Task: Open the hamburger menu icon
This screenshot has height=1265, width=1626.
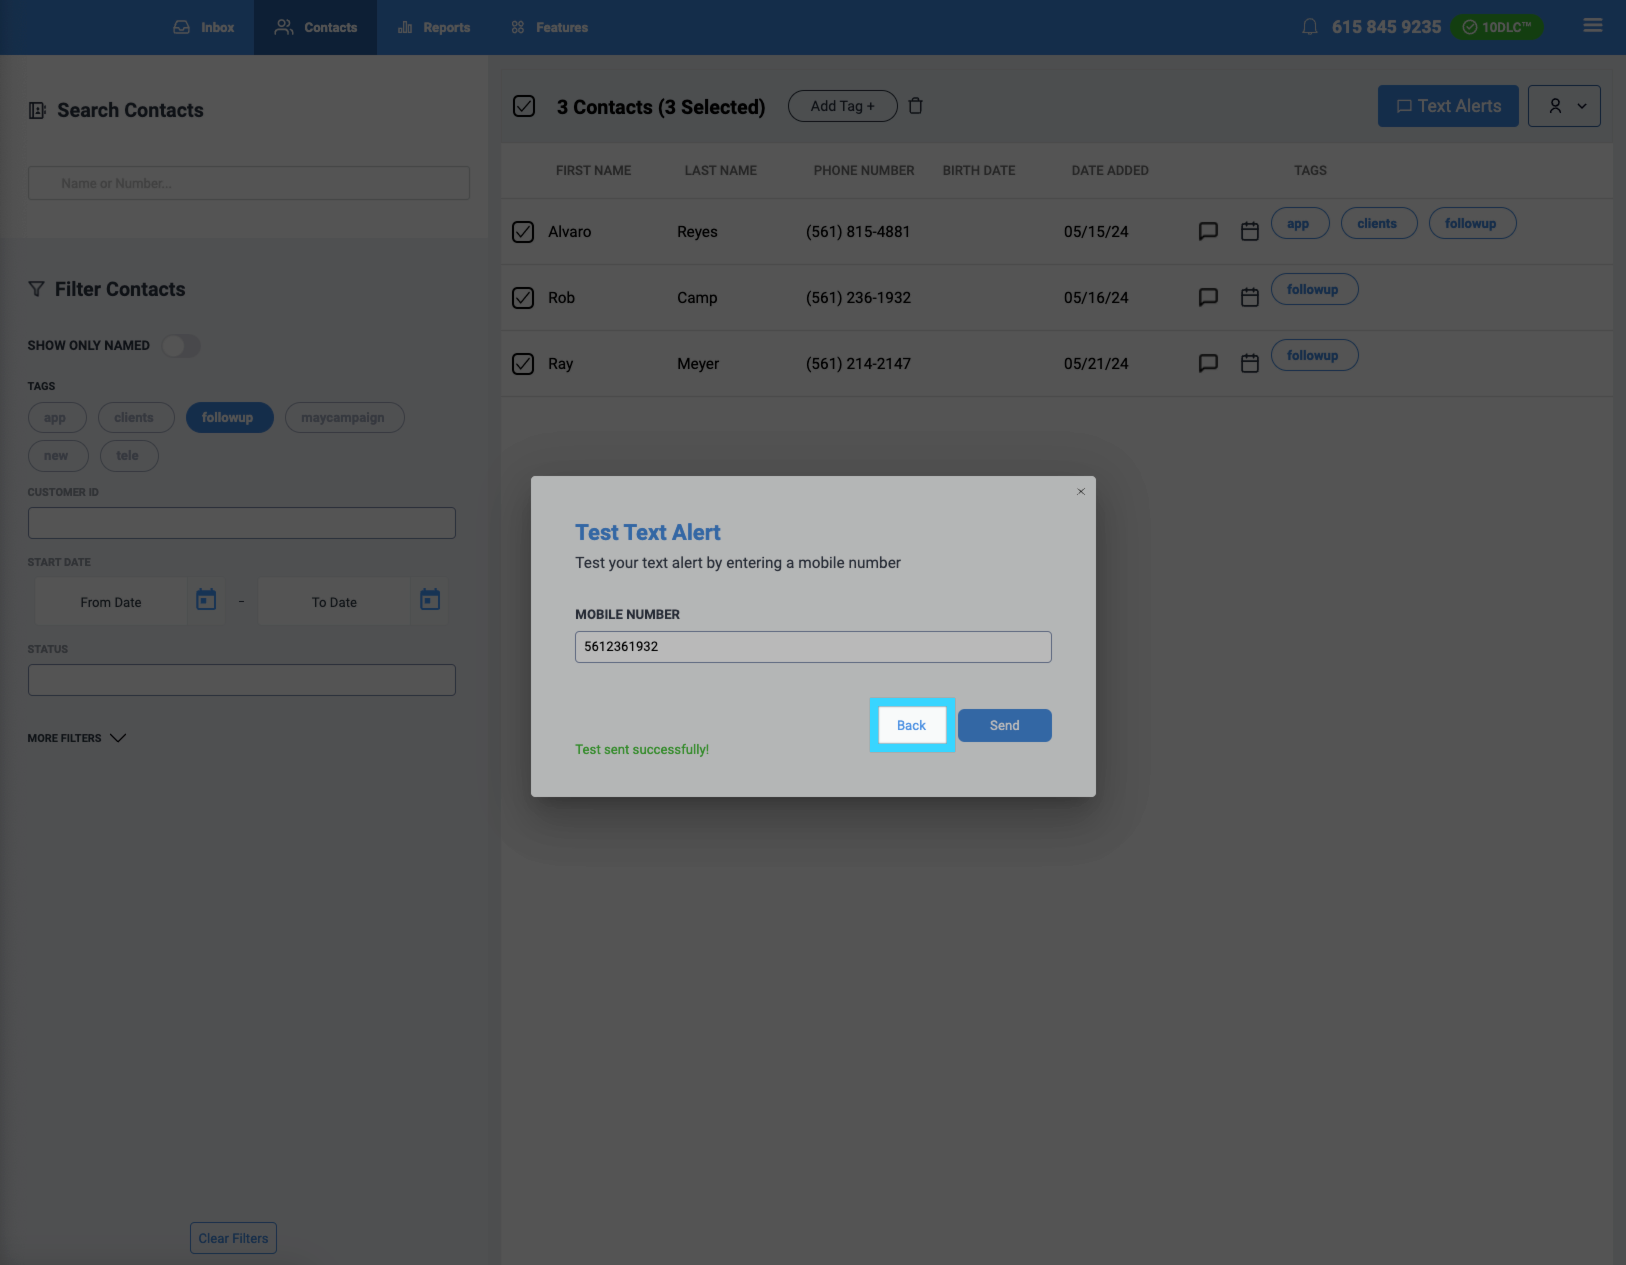Action: point(1592,26)
